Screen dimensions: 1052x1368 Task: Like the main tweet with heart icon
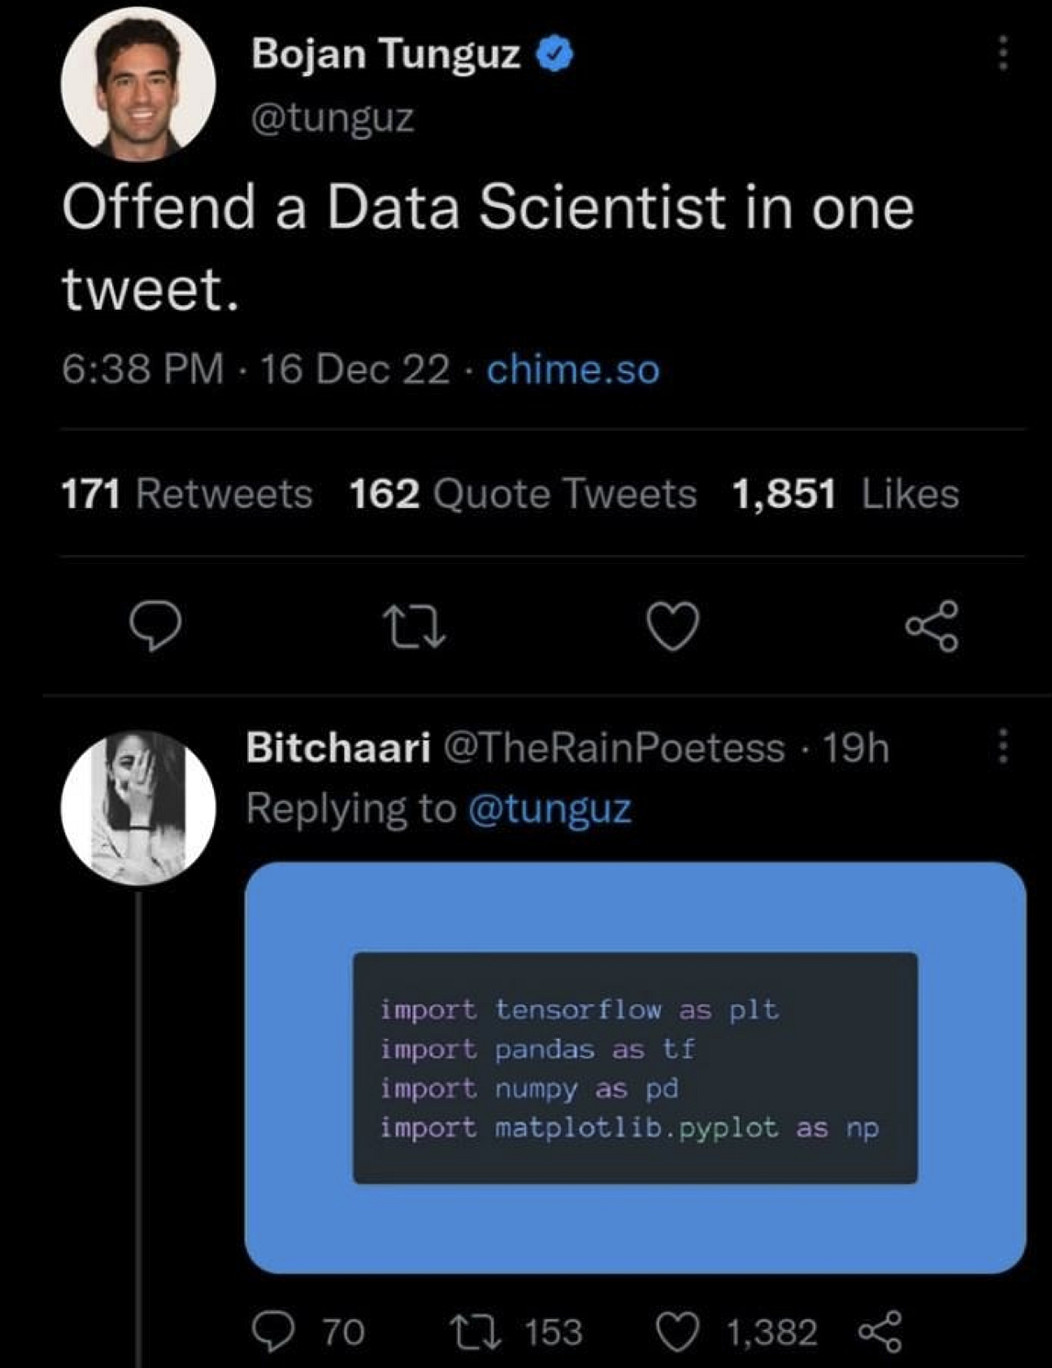[x=673, y=627]
